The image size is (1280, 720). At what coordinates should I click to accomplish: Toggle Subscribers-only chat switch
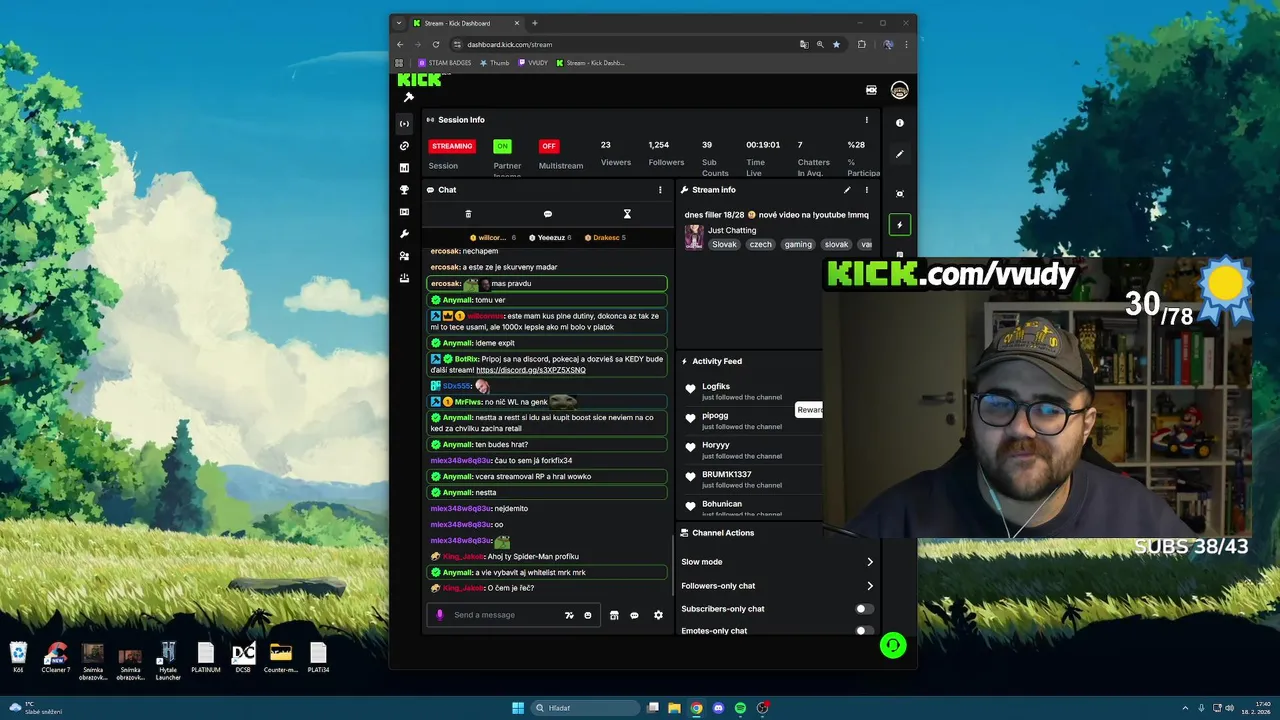click(865, 609)
